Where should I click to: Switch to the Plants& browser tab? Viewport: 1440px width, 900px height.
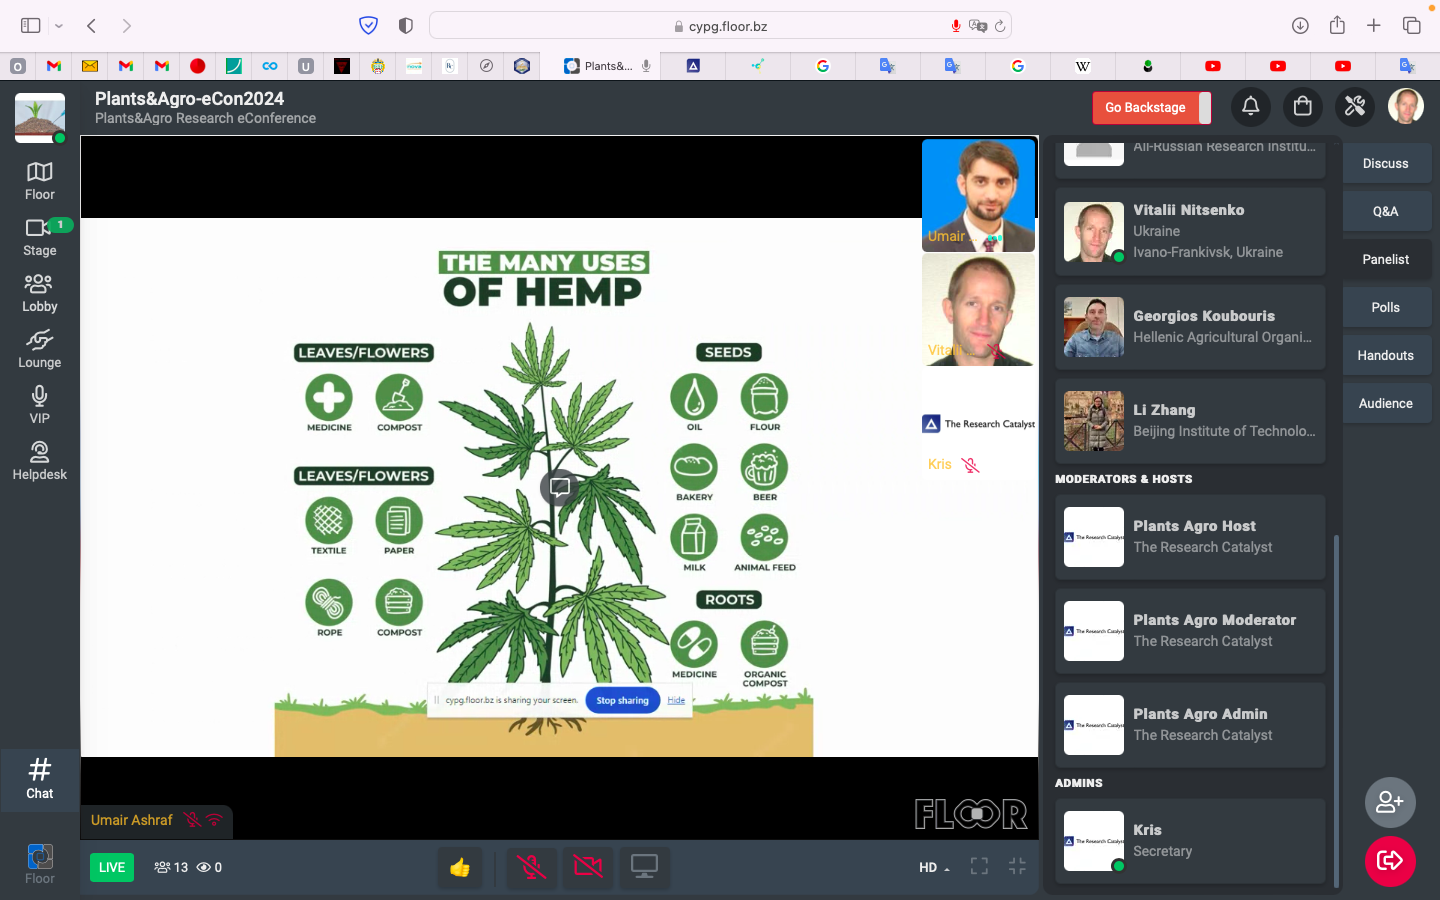pos(600,66)
